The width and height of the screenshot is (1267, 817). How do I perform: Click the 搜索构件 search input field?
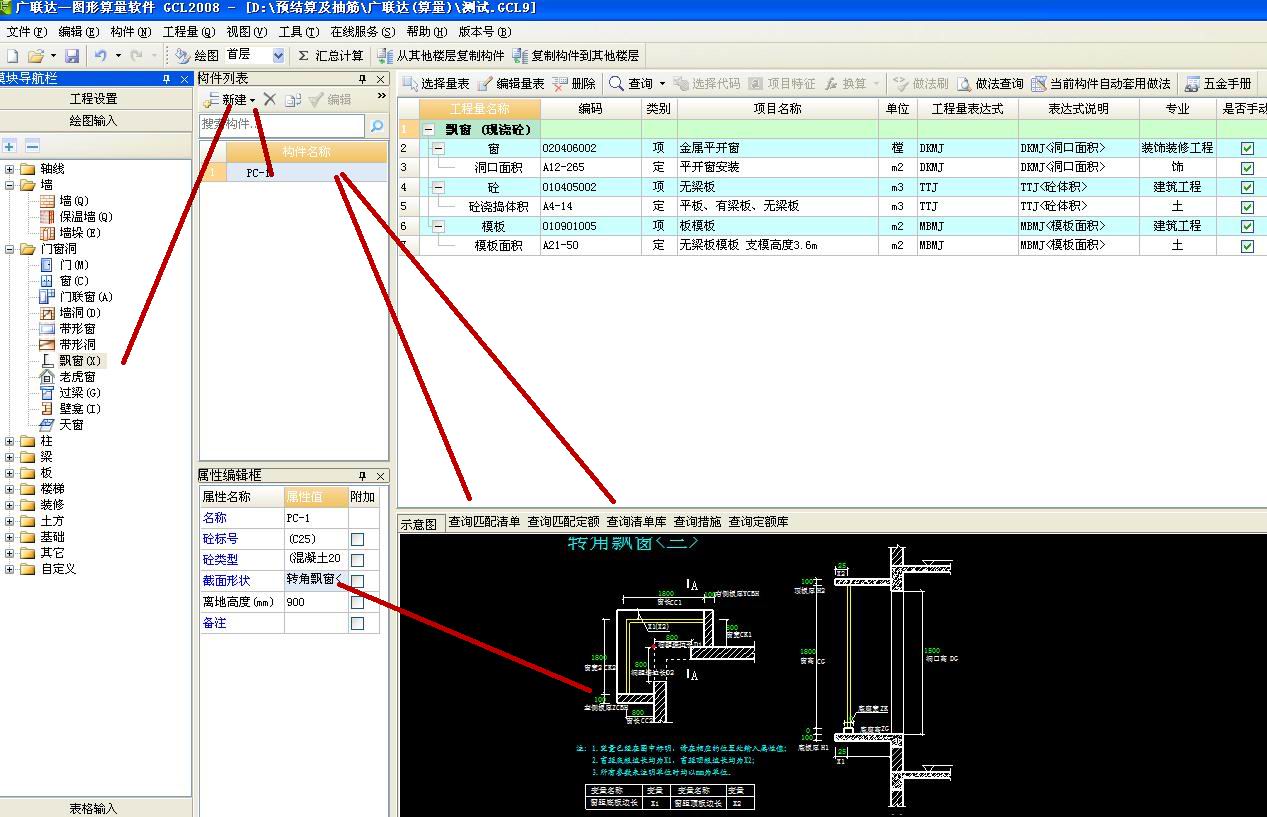click(283, 125)
